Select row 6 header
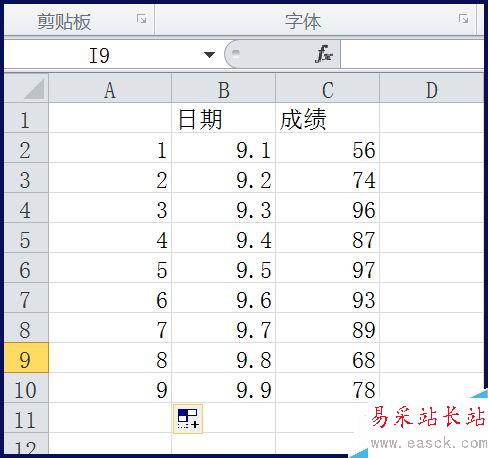The image size is (488, 458). [27, 268]
